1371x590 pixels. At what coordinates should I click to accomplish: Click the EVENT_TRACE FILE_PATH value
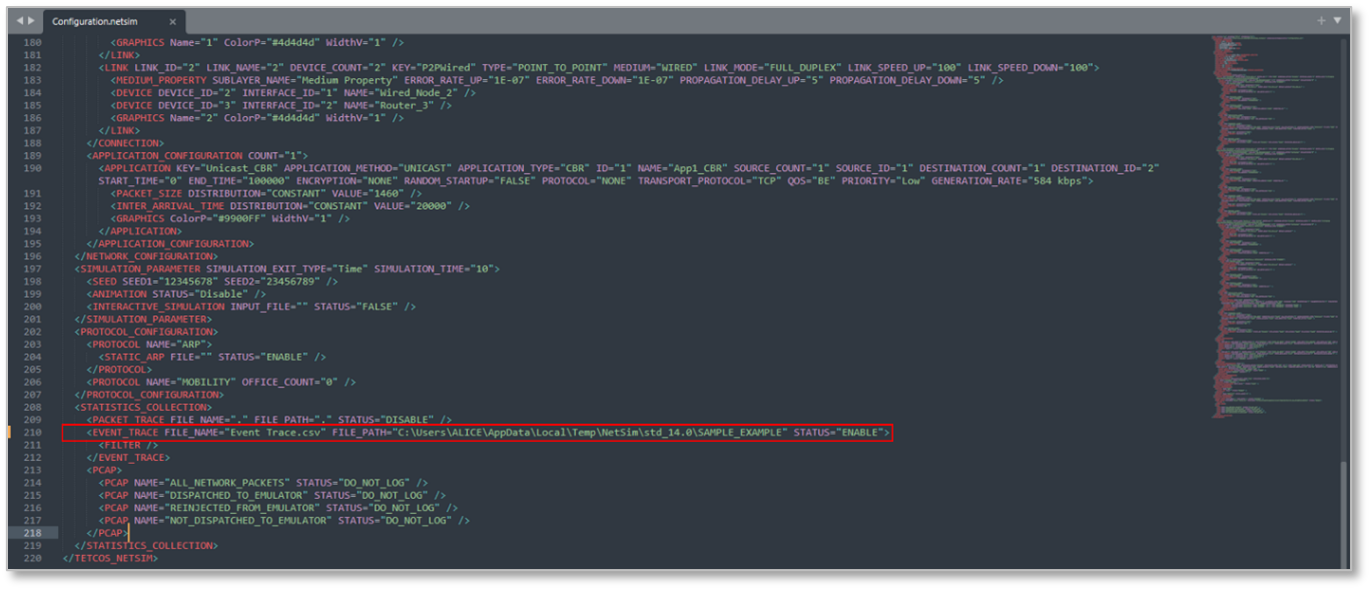[588, 432]
